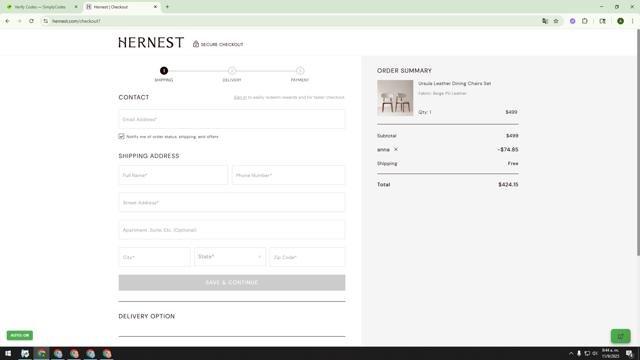Open the translate page icon

coord(545,21)
